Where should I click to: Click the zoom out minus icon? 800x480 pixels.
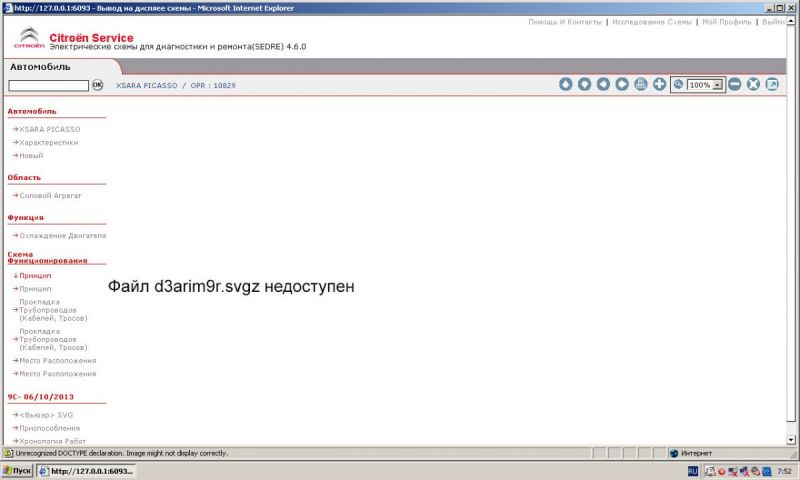[x=734, y=84]
